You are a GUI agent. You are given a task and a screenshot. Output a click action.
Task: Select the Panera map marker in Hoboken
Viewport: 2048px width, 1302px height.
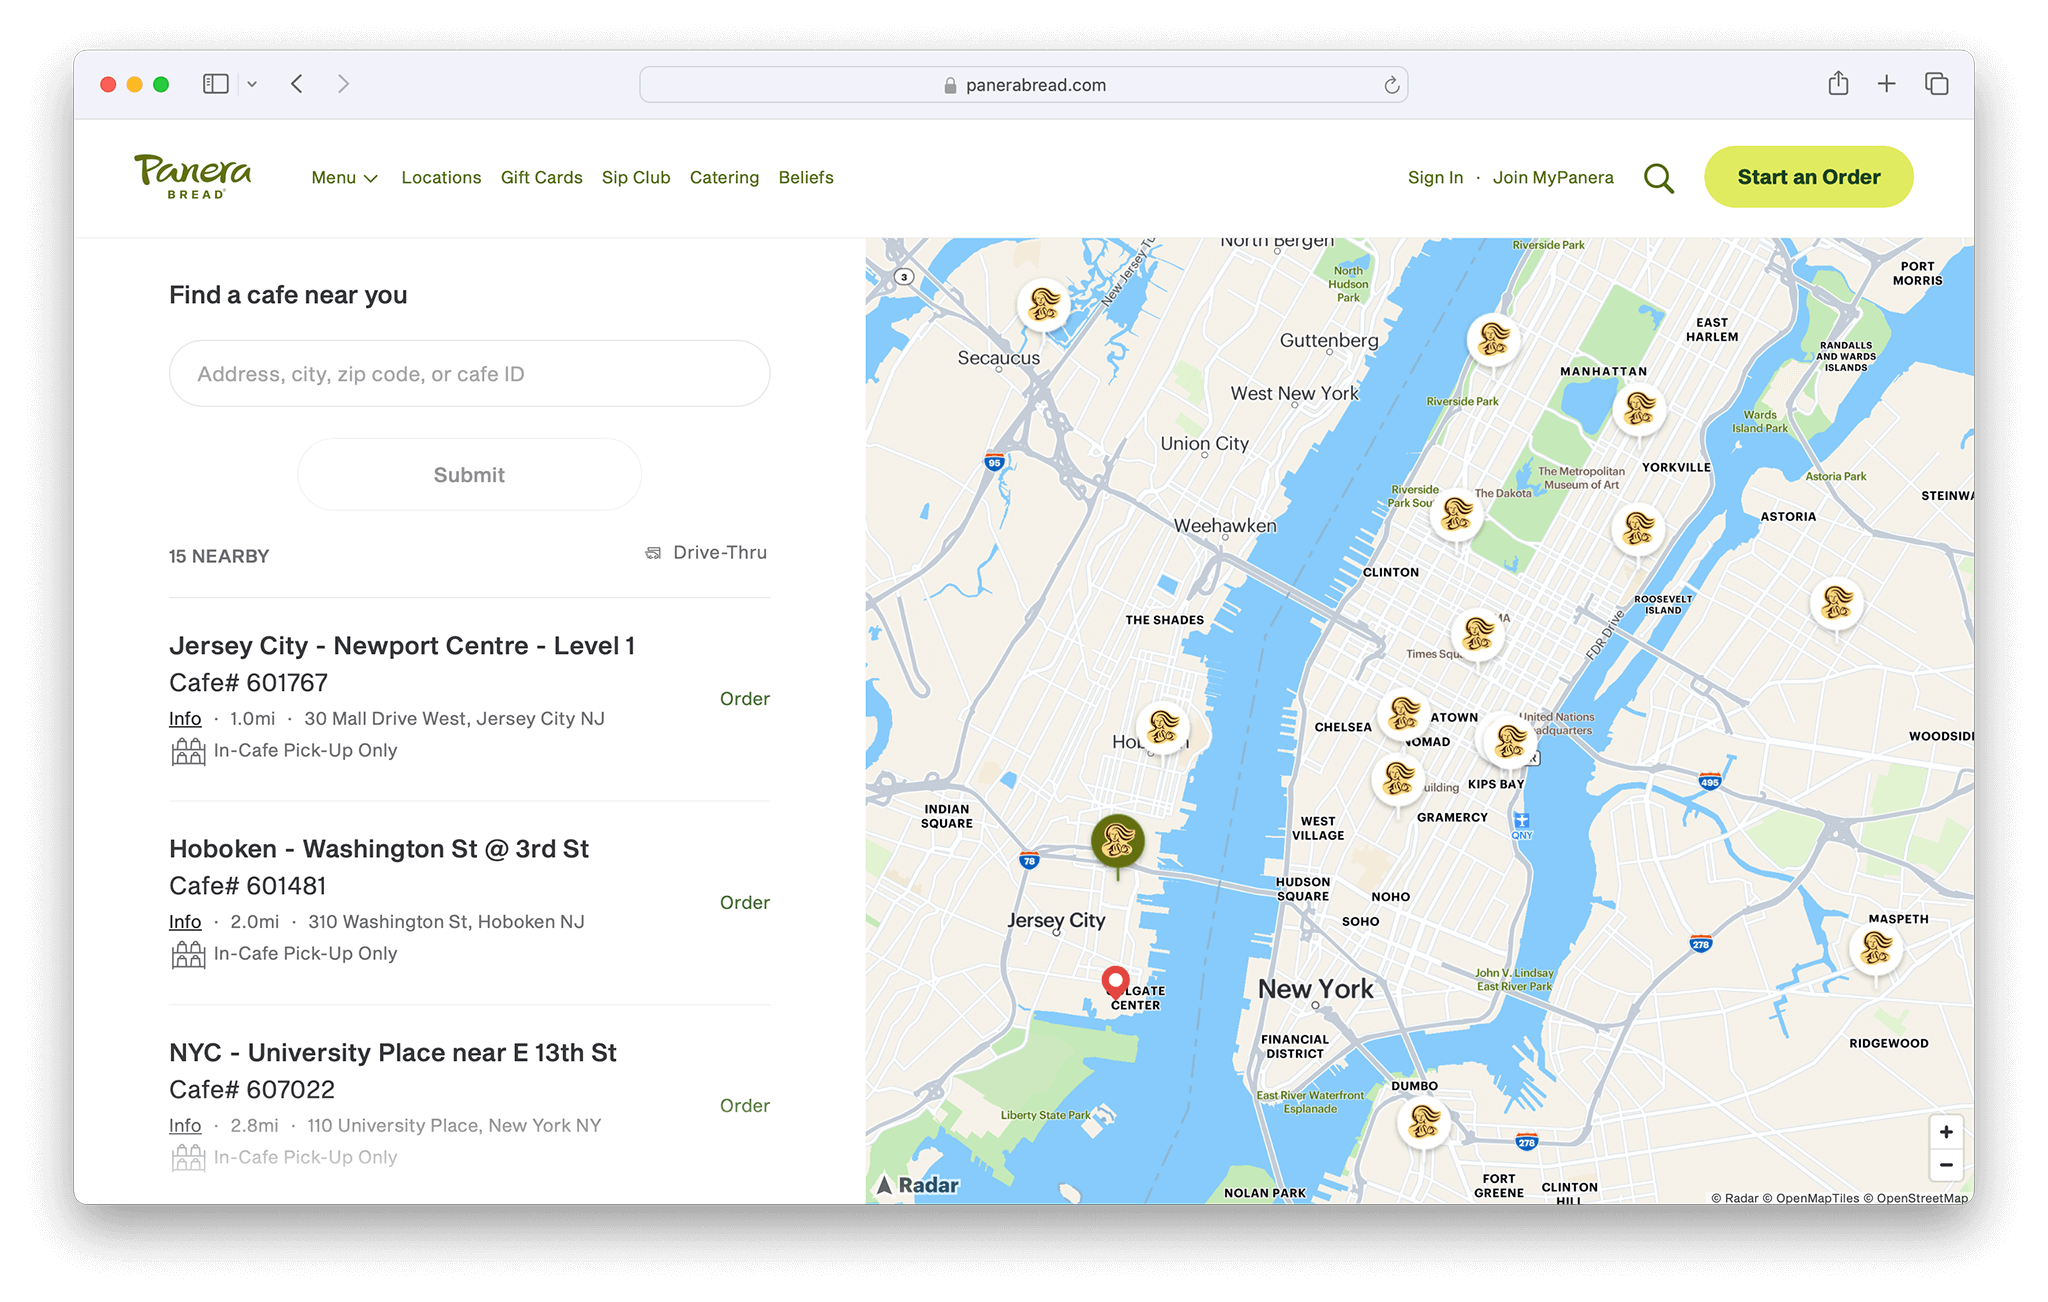pyautogui.click(x=1163, y=728)
